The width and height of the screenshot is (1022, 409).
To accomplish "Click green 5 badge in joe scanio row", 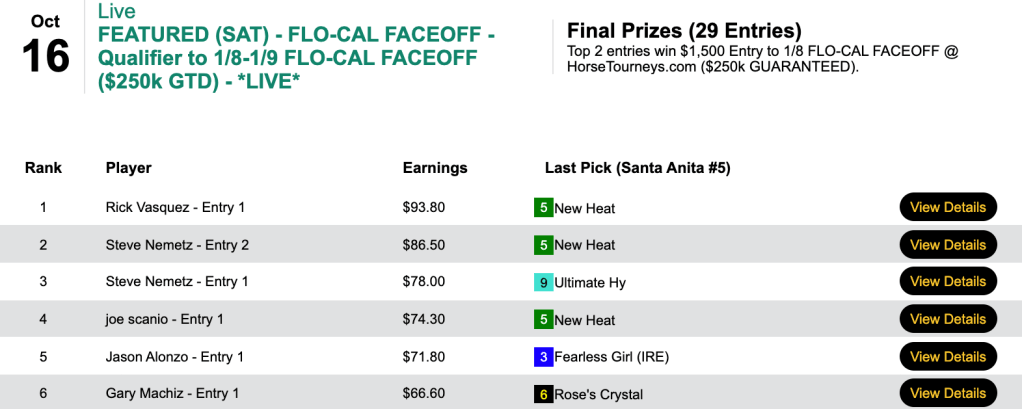I will pos(543,320).
